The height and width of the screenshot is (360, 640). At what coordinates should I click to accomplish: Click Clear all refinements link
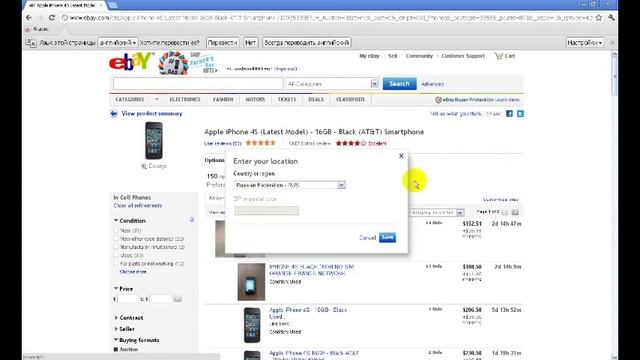138,206
